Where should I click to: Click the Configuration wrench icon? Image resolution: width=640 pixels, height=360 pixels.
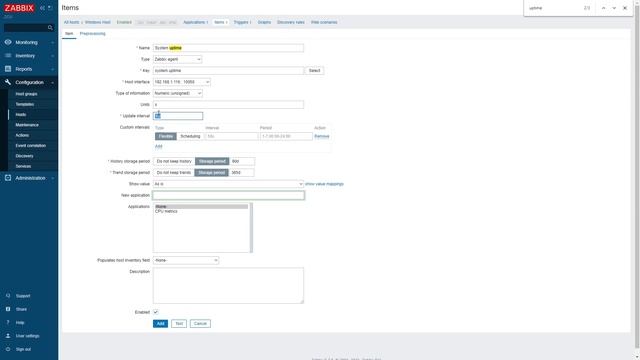point(8,82)
